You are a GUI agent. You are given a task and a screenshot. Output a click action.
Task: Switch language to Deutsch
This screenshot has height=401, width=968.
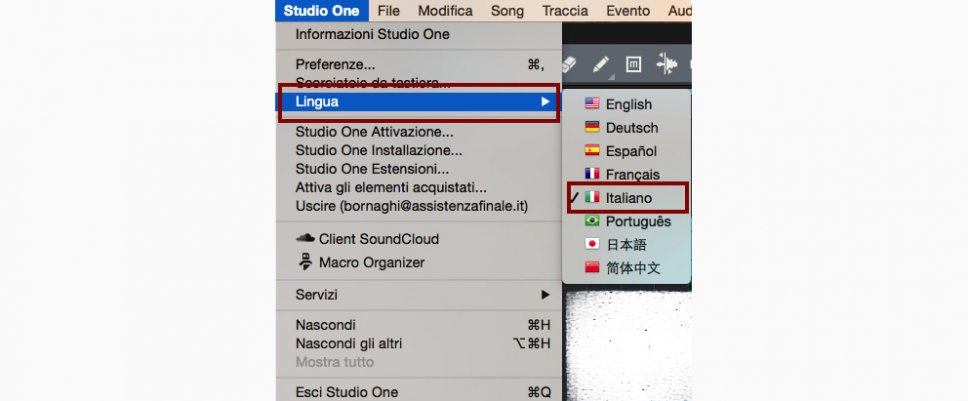click(x=631, y=128)
